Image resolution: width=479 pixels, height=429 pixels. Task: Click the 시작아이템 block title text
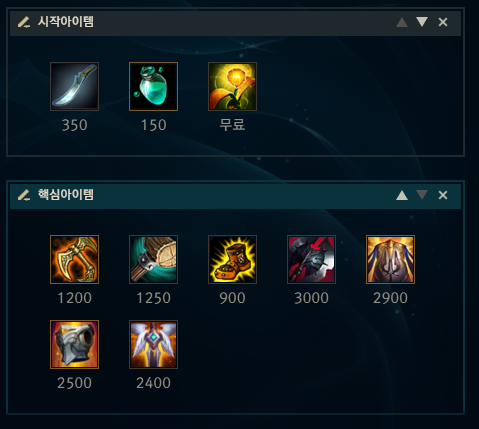[66, 22]
